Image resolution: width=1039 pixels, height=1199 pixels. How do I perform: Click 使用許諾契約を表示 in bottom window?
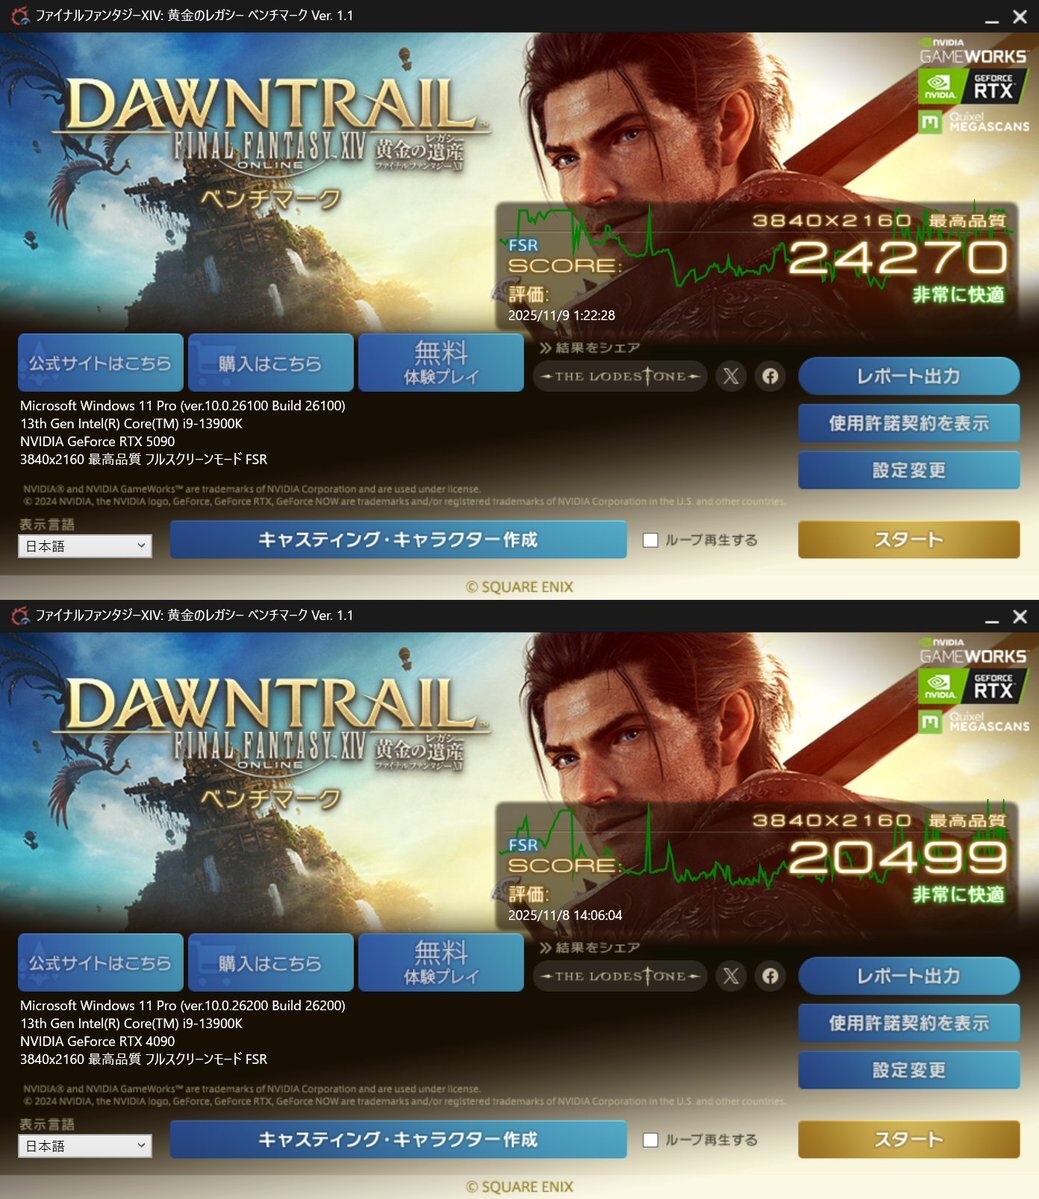(x=909, y=1023)
